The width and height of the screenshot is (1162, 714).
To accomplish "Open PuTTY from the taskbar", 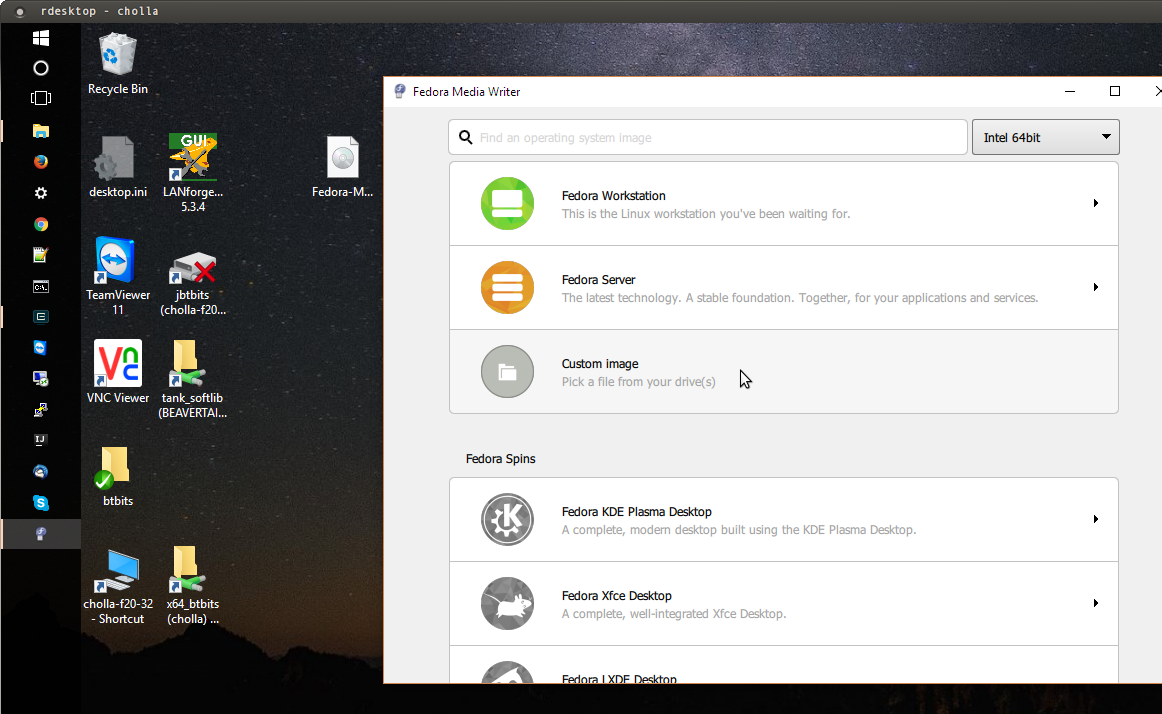I will [x=41, y=409].
